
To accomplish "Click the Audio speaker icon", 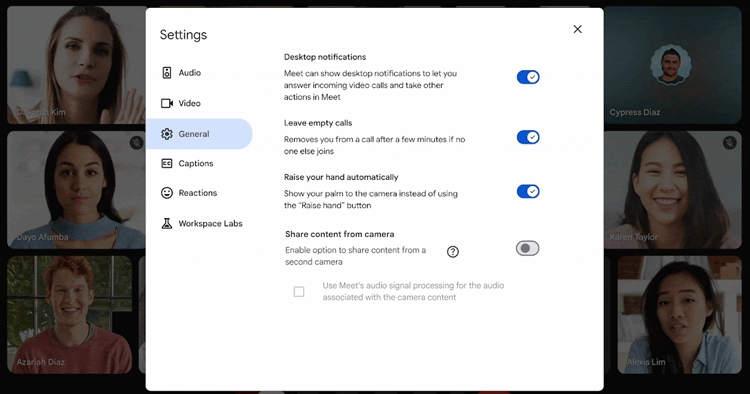I will tap(166, 73).
